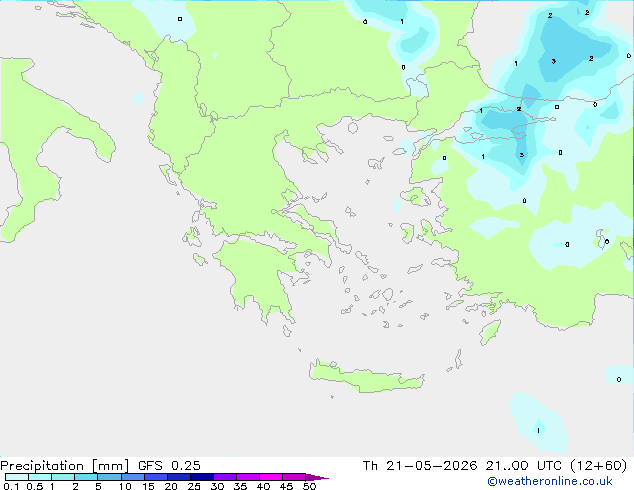
Task: Click the above-50 arrow tip of legend
Action: click(317, 477)
